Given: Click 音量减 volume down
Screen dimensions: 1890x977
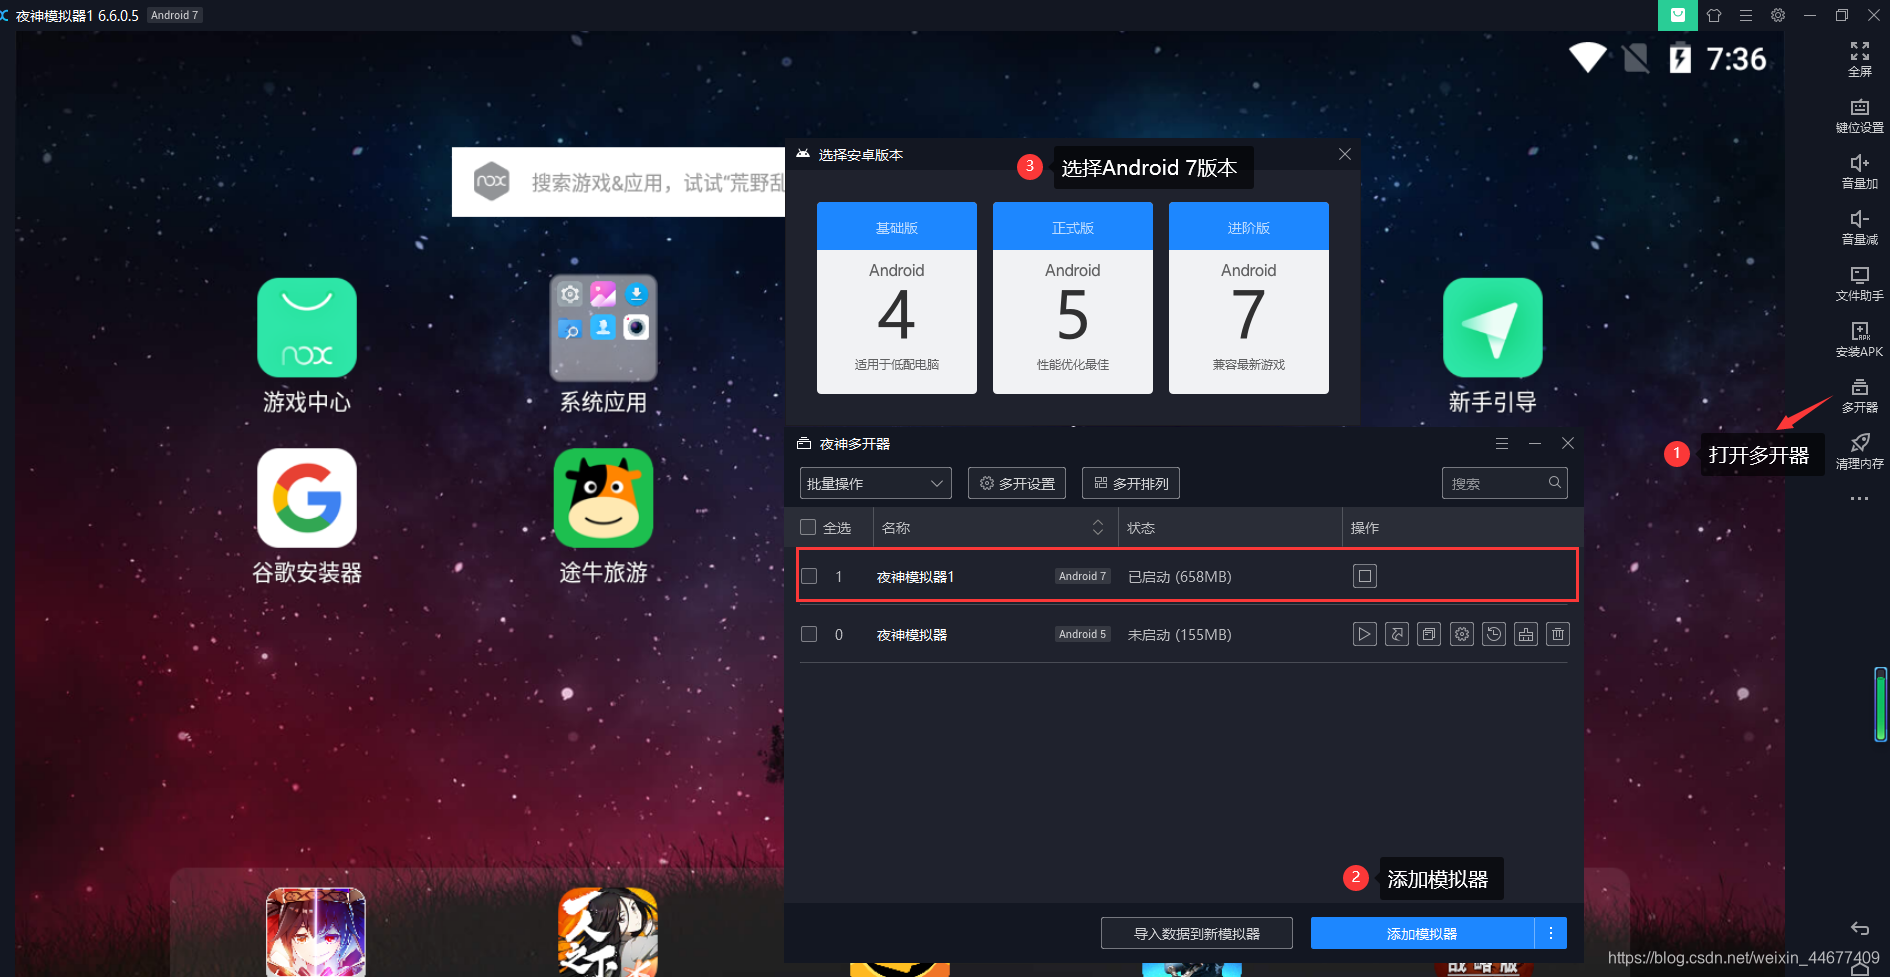Looking at the screenshot, I should click(1860, 227).
